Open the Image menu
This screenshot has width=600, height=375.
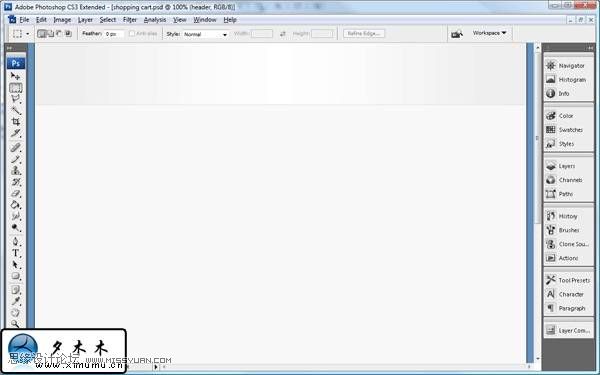pyautogui.click(x=62, y=20)
